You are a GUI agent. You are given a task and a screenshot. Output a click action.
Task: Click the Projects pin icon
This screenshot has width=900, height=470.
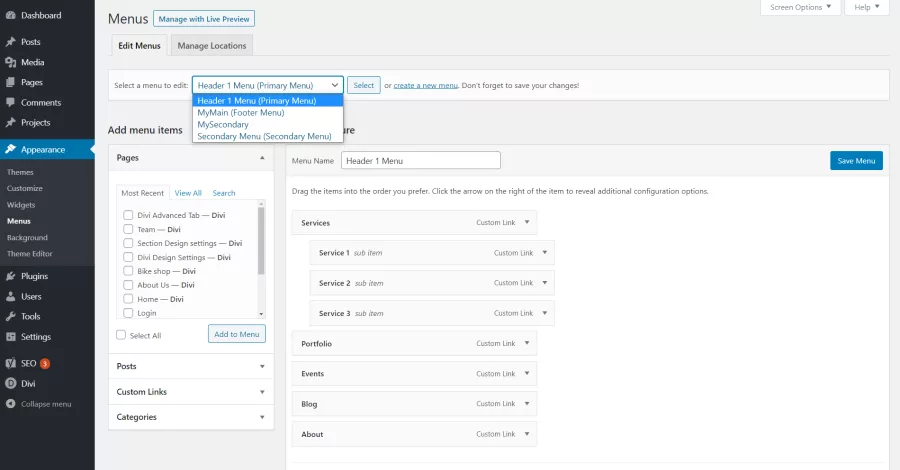click(x=10, y=122)
